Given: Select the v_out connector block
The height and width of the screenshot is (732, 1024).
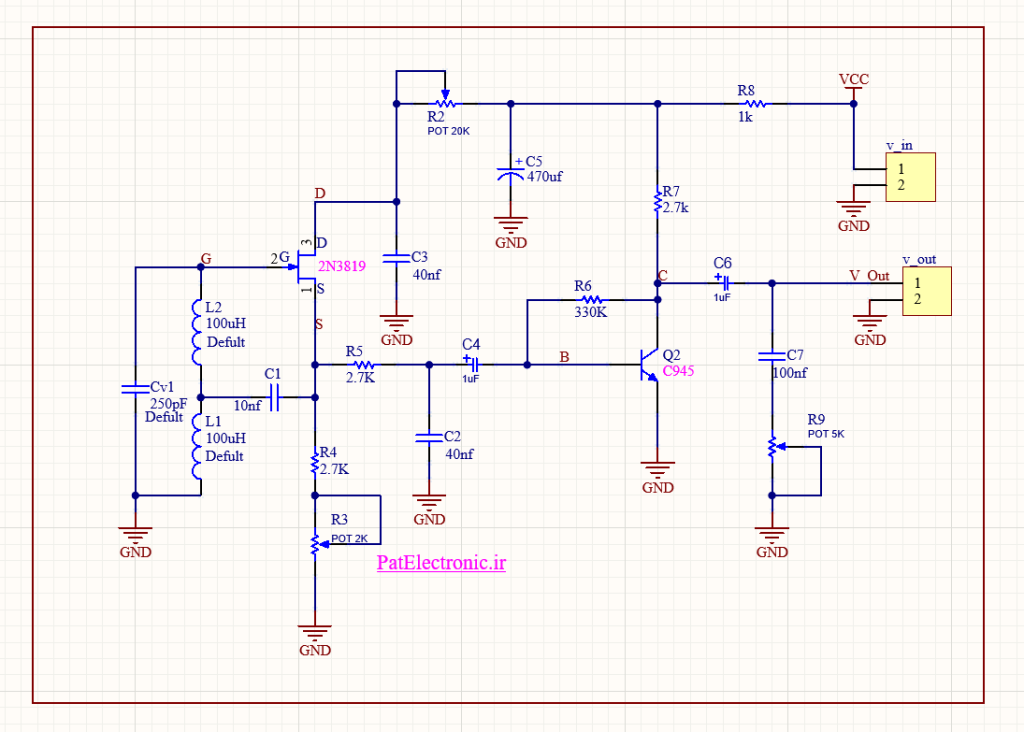Looking at the screenshot, I should pos(927,291).
